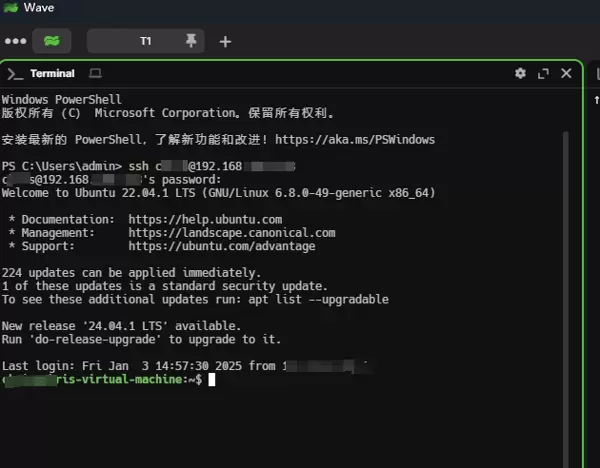Close the Terminal block

pos(566,73)
